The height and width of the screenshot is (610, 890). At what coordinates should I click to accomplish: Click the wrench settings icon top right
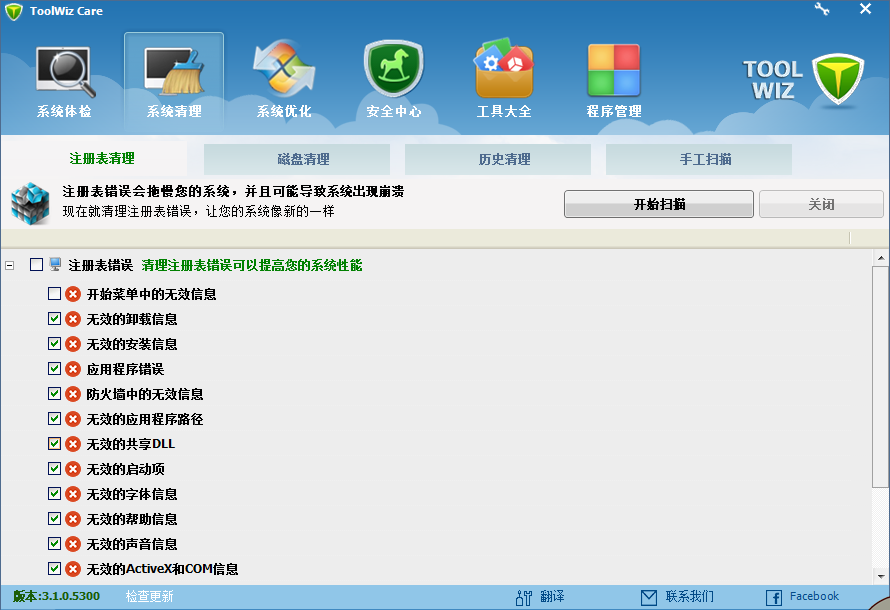point(822,10)
